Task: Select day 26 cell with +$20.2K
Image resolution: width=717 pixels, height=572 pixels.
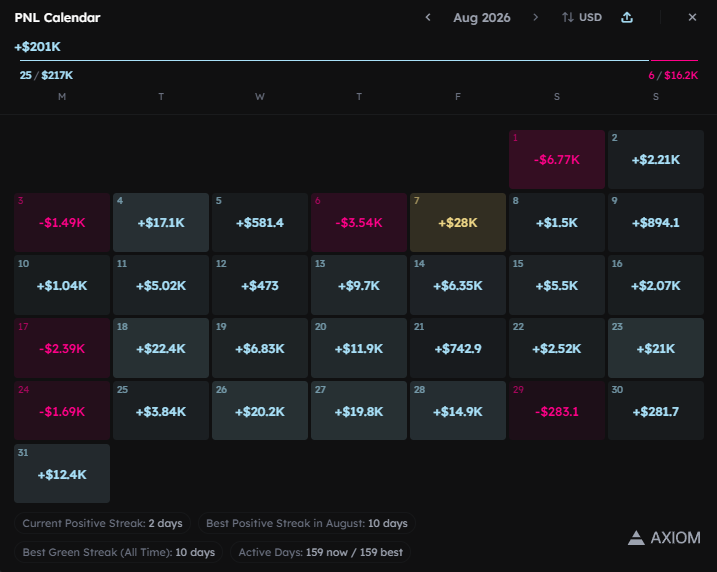Action: [x=260, y=411]
